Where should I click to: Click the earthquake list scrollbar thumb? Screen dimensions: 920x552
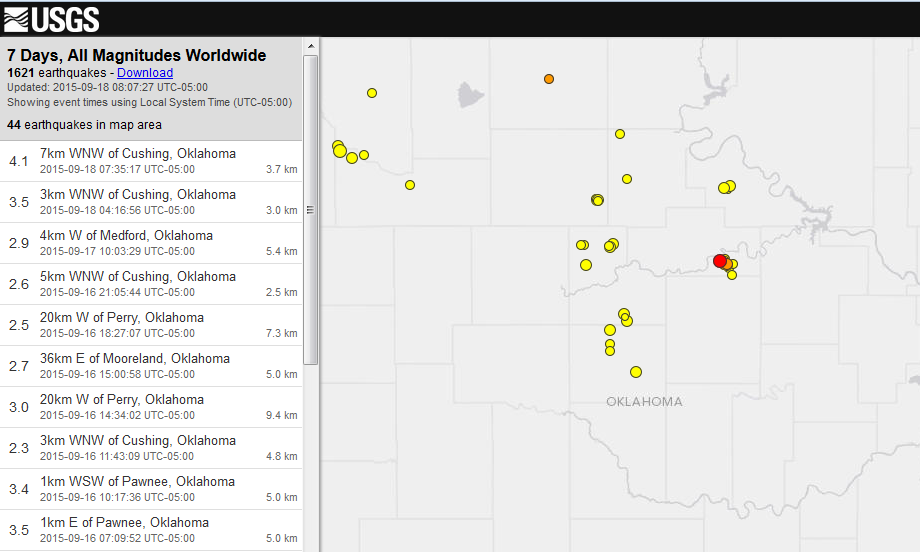click(310, 210)
